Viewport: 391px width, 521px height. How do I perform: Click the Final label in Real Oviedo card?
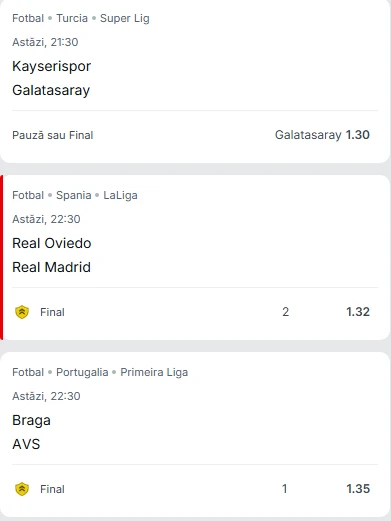(x=52, y=312)
